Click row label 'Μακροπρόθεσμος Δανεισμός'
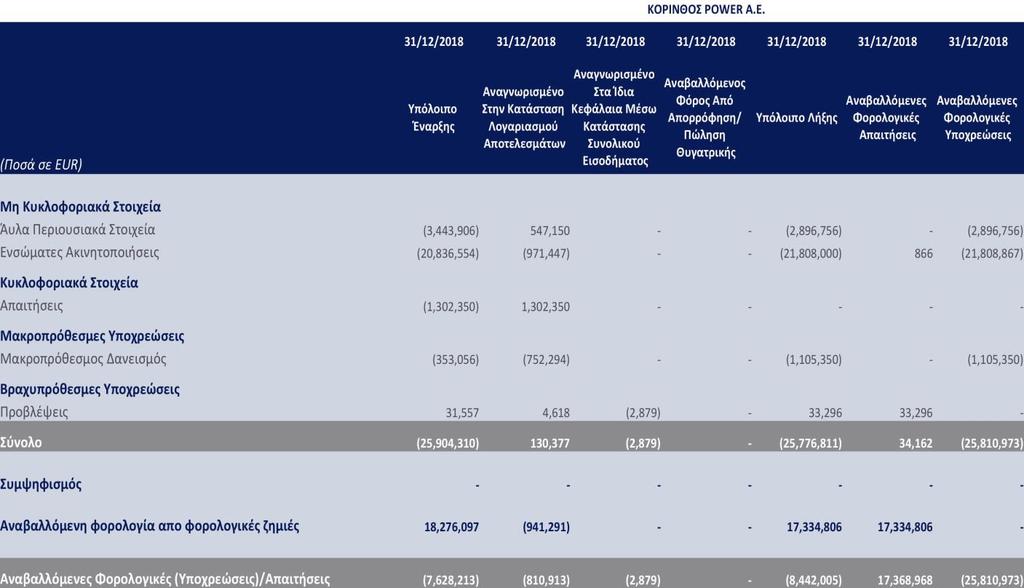The image size is (1024, 588). pyautogui.click(x=83, y=359)
